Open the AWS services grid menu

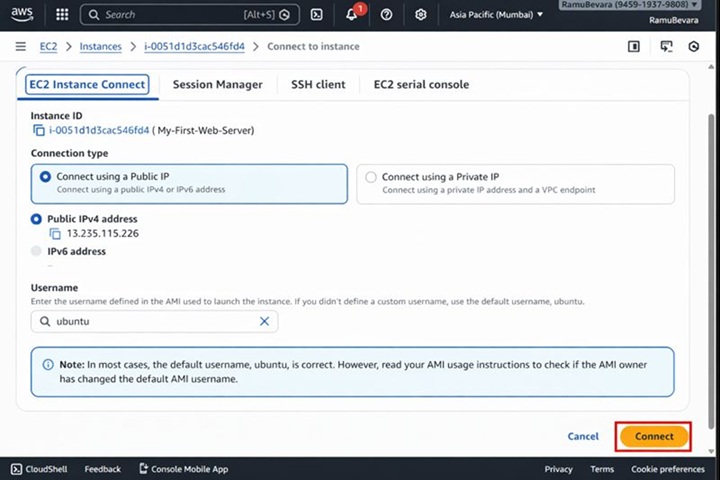[x=62, y=15]
